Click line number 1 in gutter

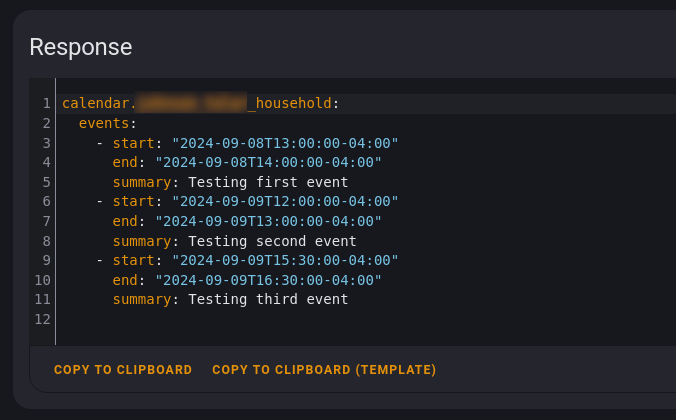(x=46, y=103)
